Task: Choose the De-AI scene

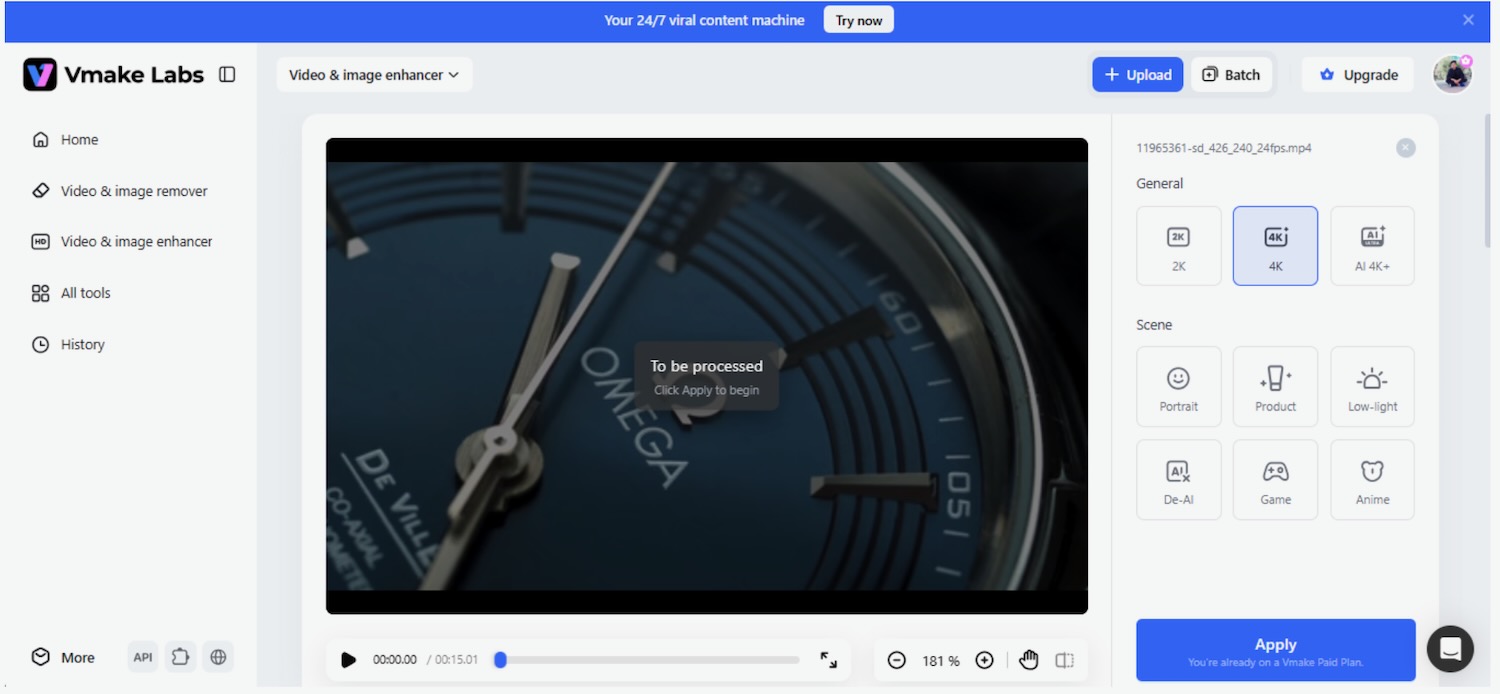Action: (1179, 479)
